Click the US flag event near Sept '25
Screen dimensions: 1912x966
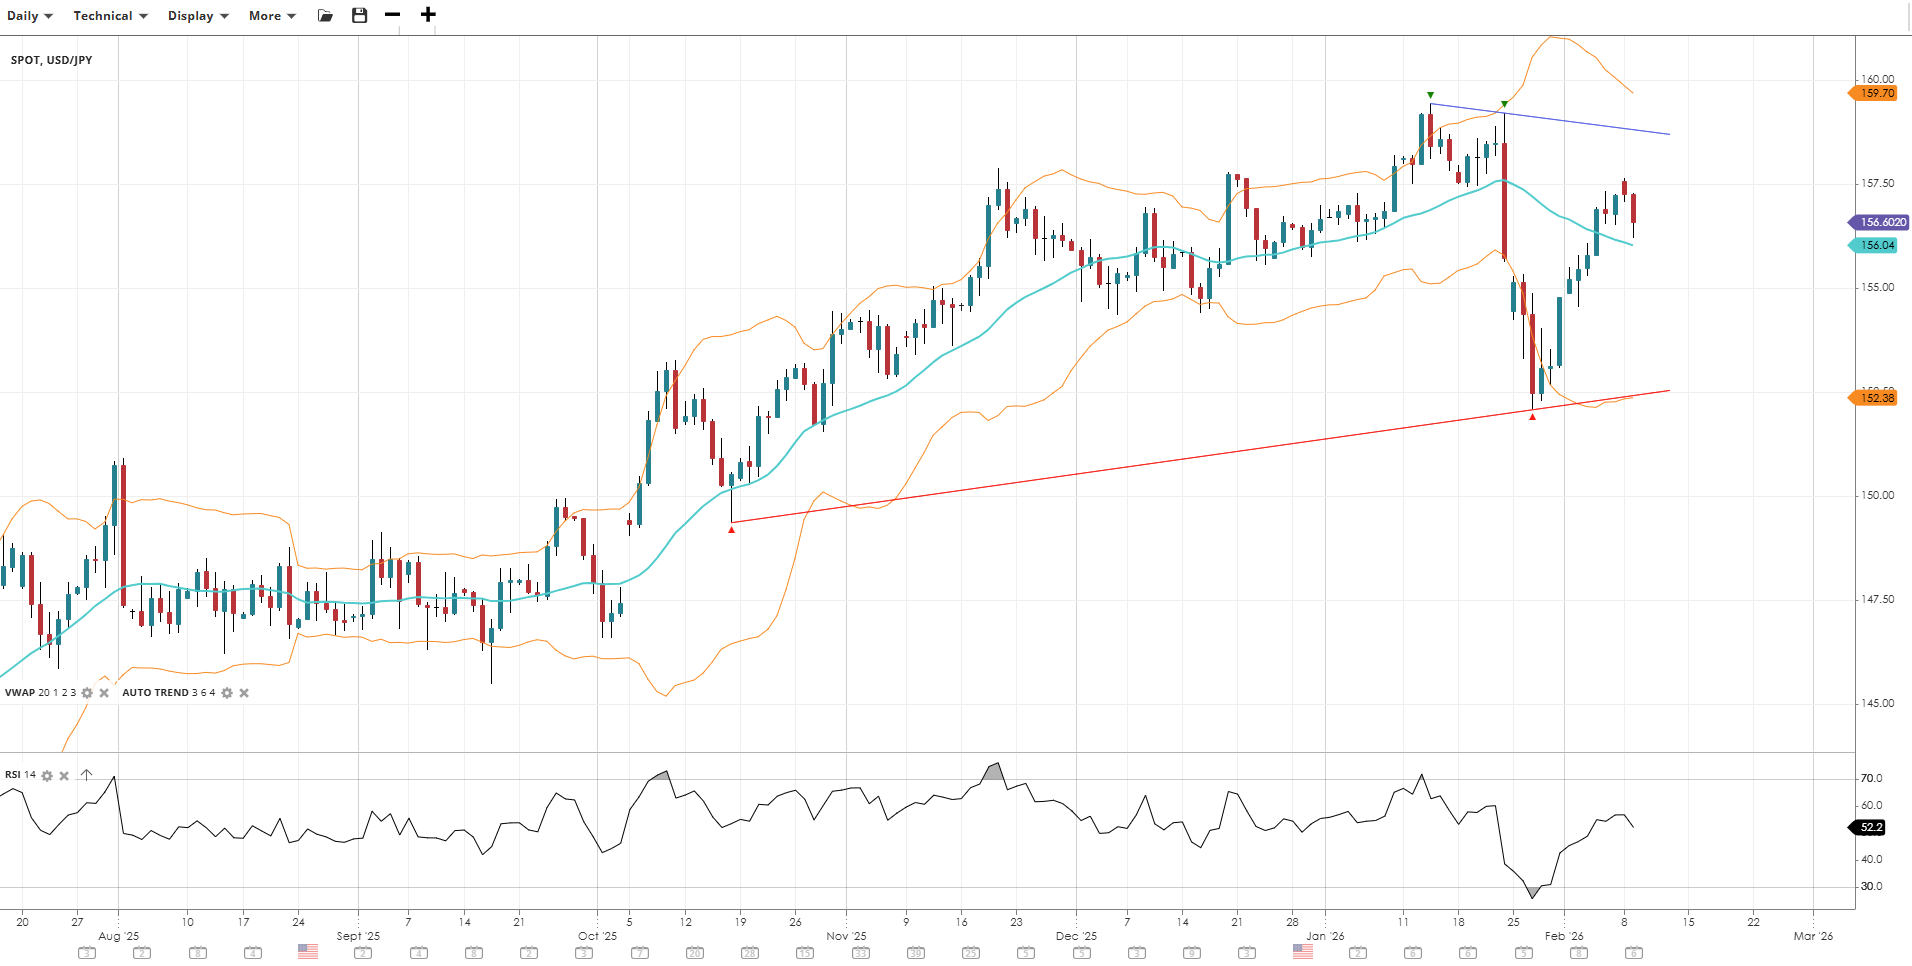click(x=308, y=952)
